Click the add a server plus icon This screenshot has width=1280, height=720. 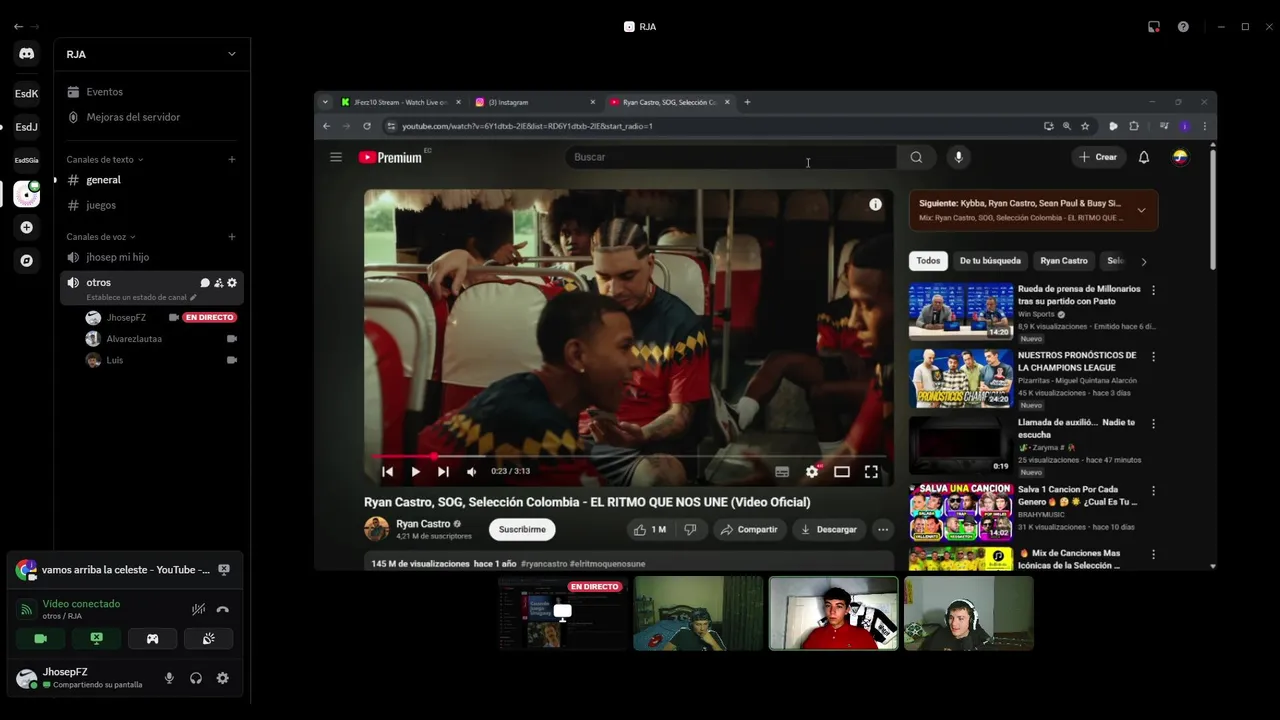pyautogui.click(x=27, y=227)
